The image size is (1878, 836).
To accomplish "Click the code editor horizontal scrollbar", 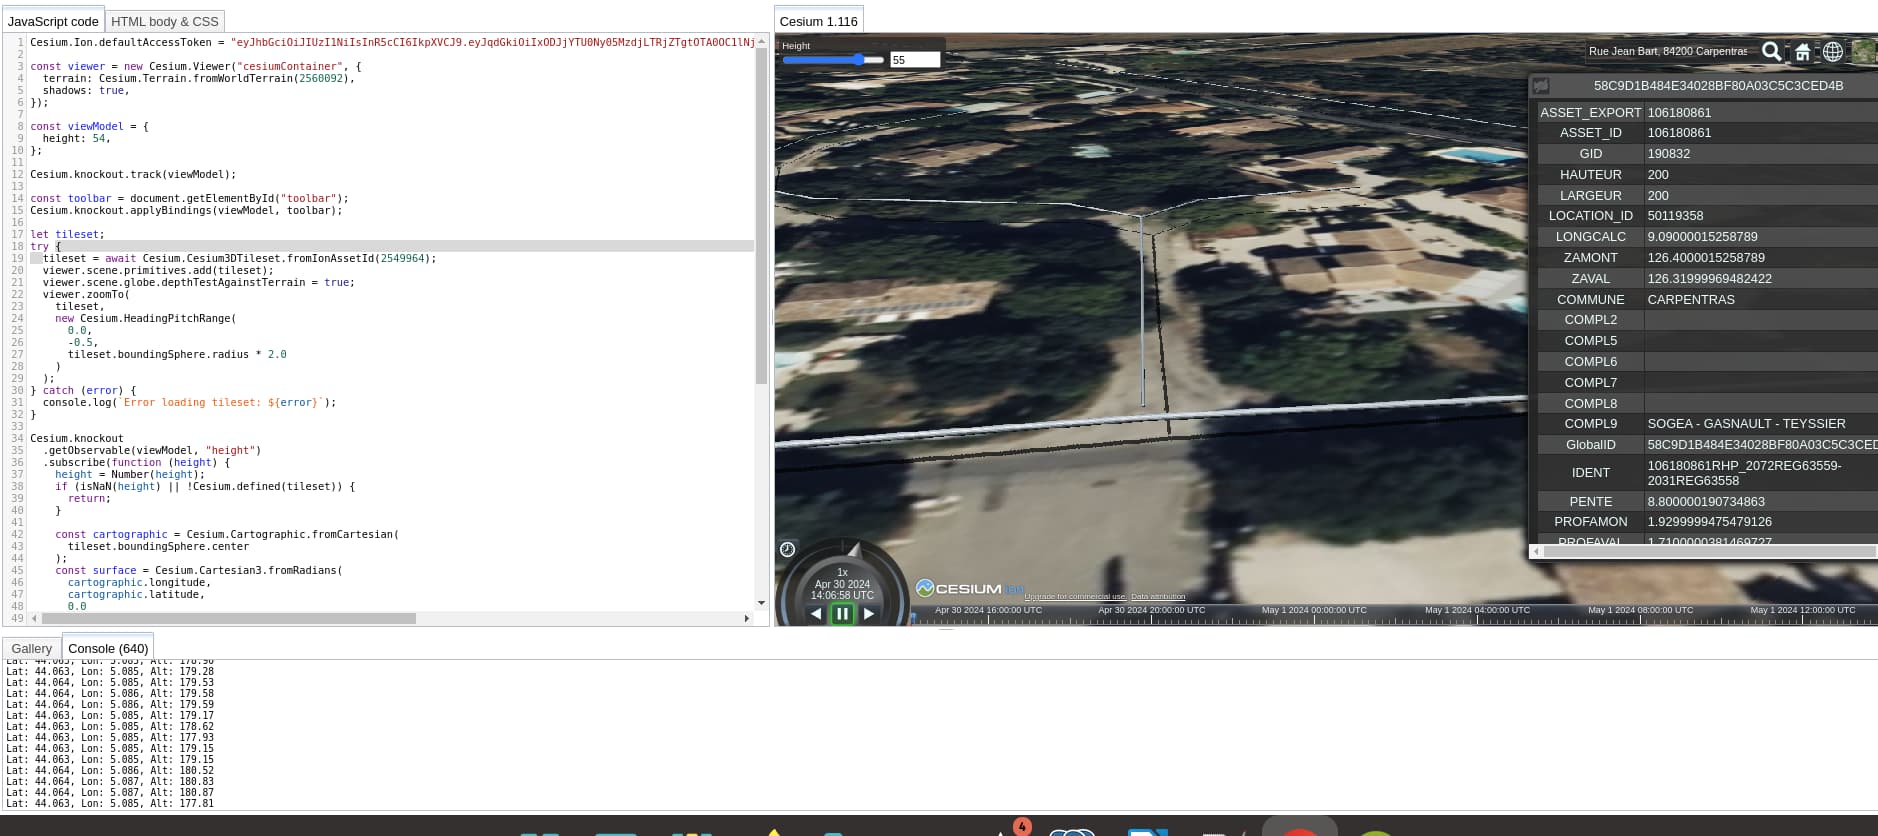I will (x=229, y=618).
